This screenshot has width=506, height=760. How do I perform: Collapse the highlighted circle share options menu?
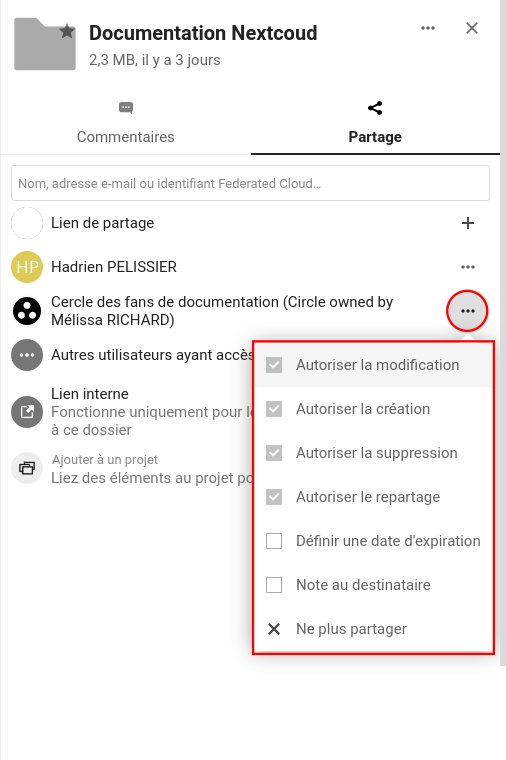pyautogui.click(x=468, y=311)
